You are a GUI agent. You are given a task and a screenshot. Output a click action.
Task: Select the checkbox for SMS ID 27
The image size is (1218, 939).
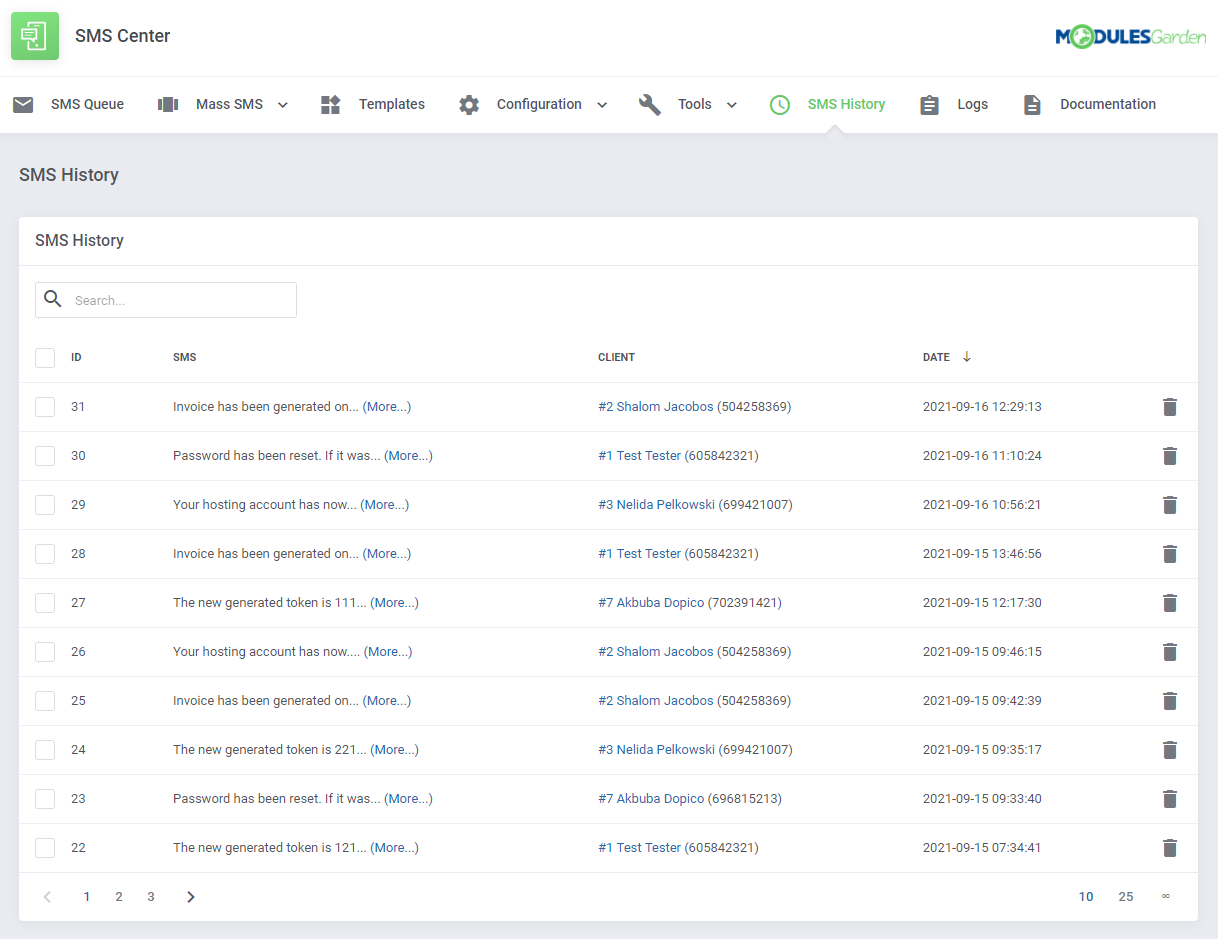pyautogui.click(x=45, y=603)
